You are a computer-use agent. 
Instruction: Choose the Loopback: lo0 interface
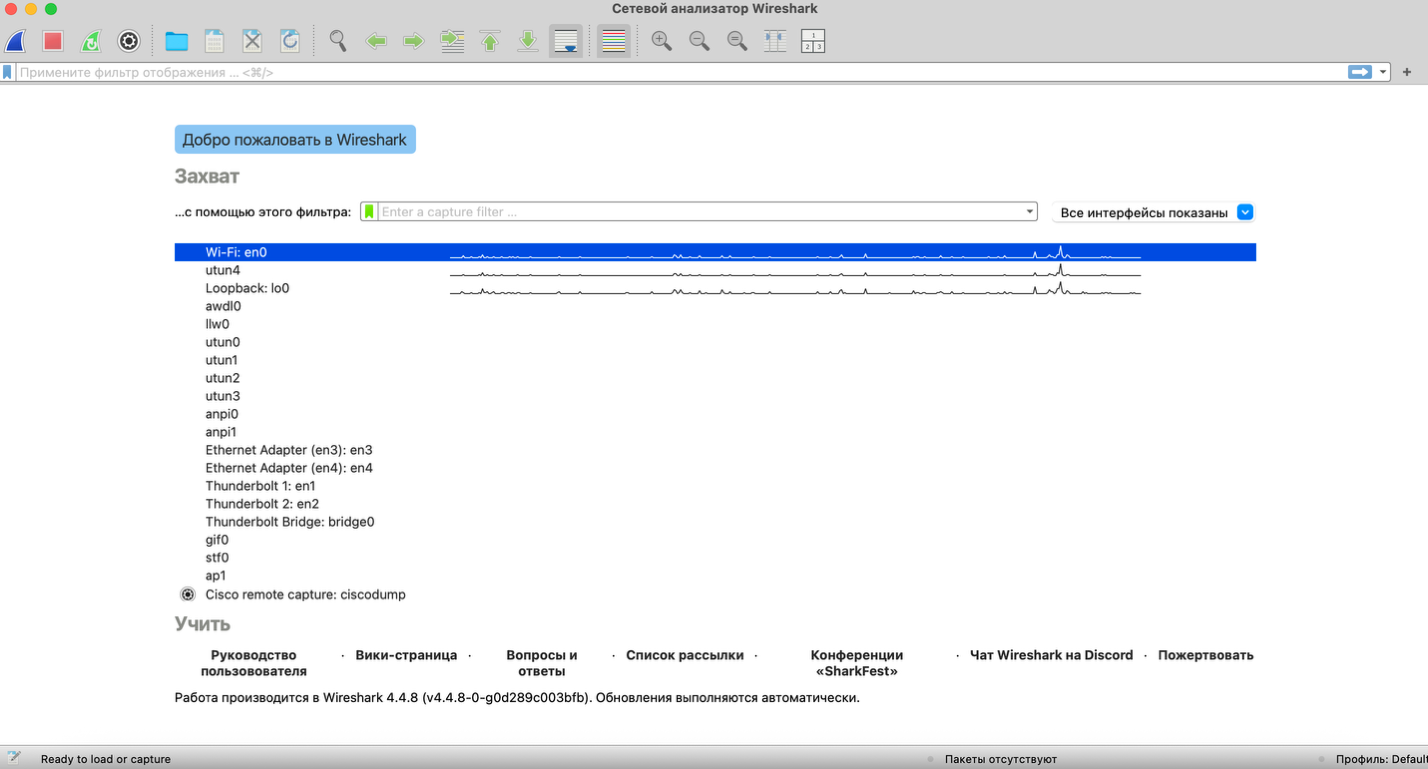[247, 289]
